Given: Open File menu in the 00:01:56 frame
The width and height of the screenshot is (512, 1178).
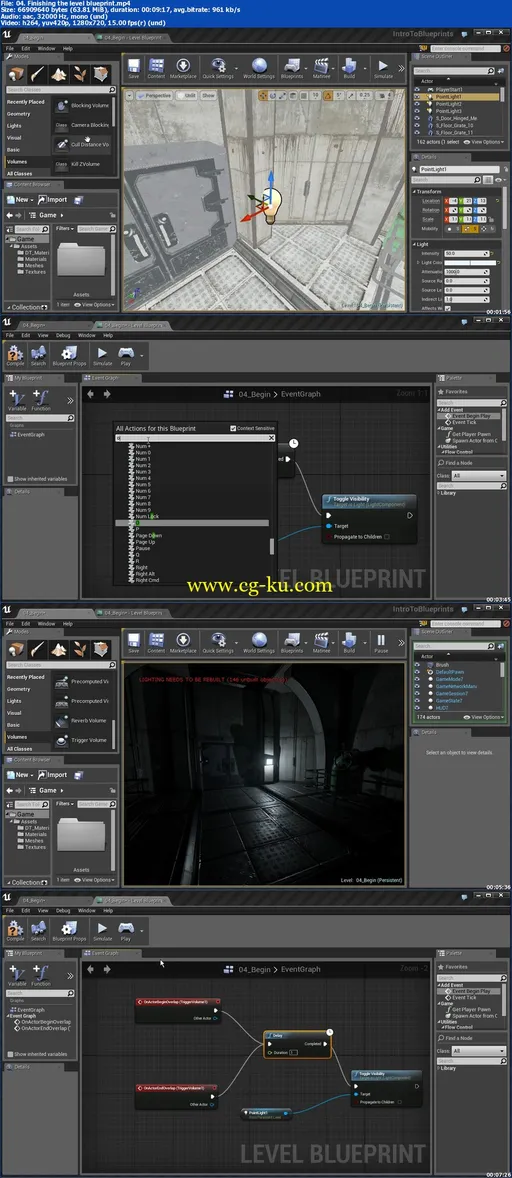Looking at the screenshot, I should click(11, 48).
